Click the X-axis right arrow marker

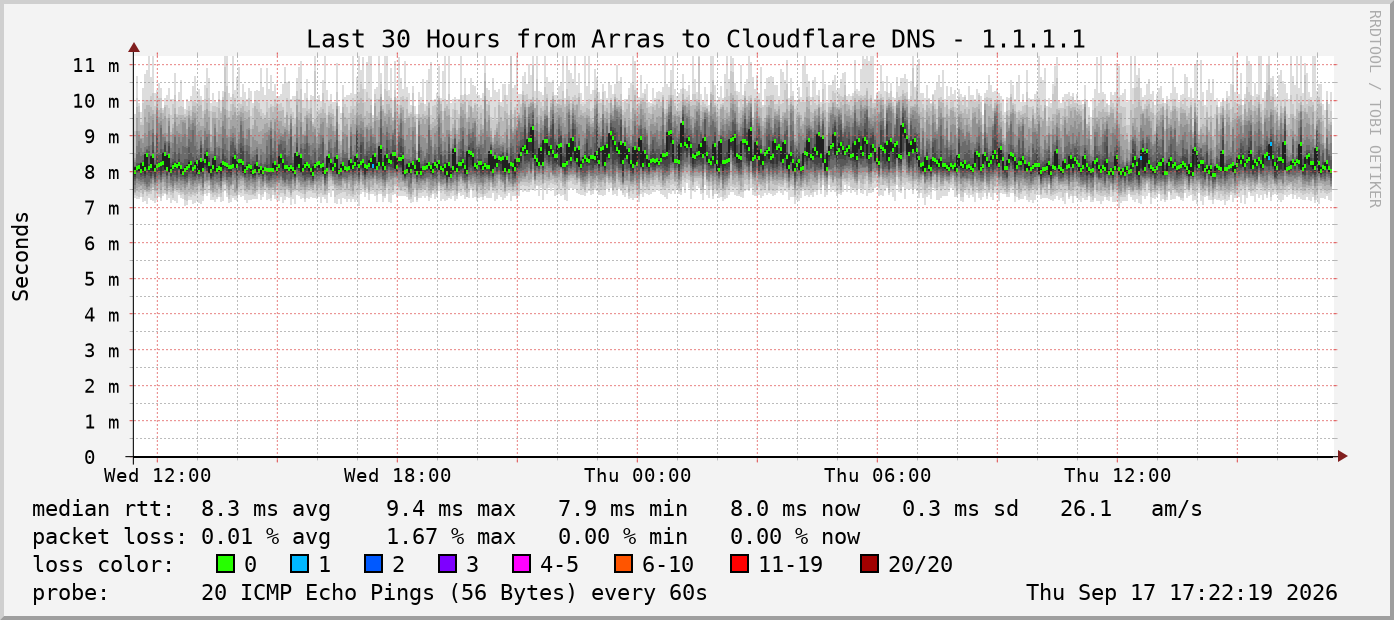1342,456
